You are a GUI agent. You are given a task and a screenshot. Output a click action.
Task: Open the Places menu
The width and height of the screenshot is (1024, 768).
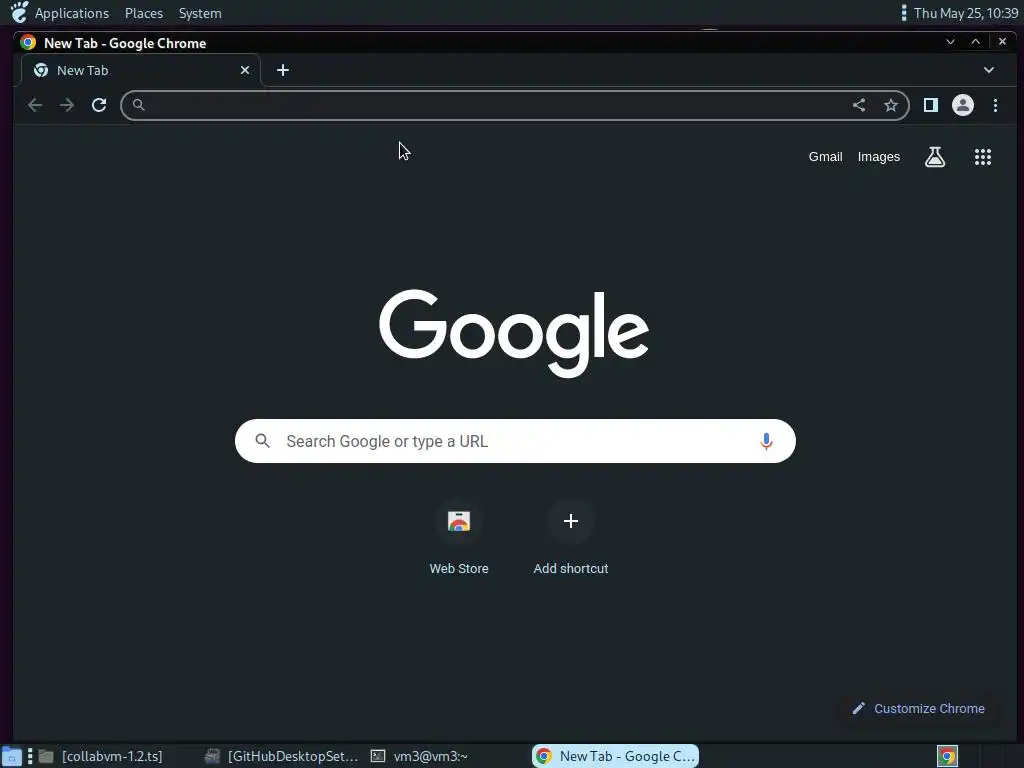point(144,13)
